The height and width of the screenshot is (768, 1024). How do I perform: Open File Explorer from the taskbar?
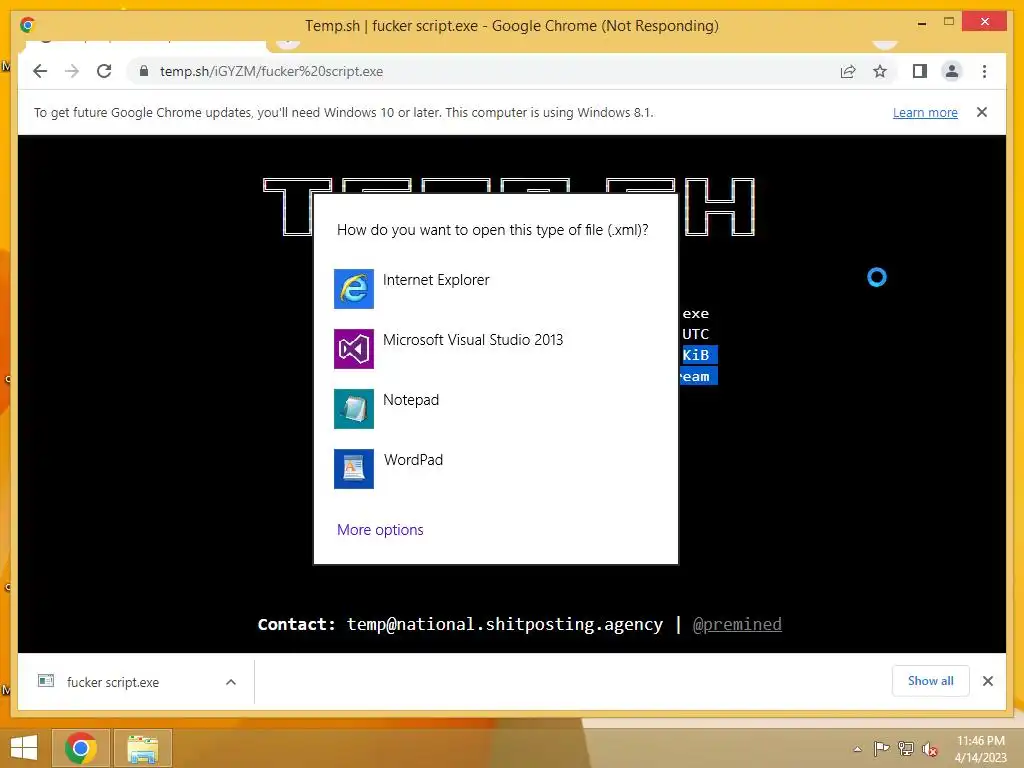point(142,748)
